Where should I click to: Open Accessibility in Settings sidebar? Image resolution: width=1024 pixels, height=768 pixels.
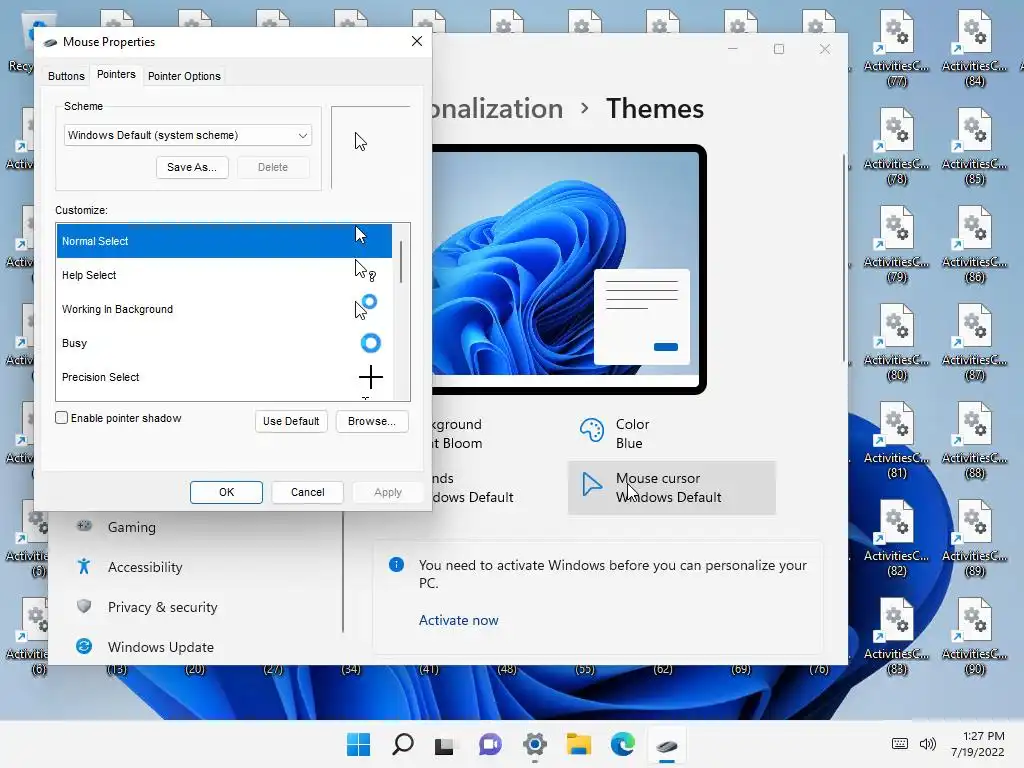pos(145,567)
